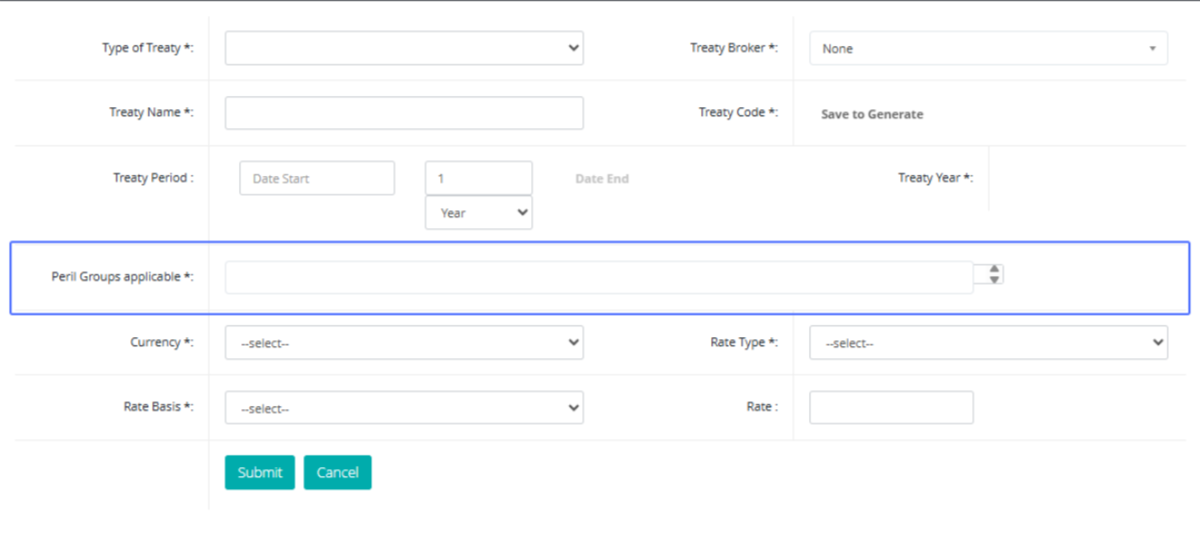Click the Treaty Period label
Screen dimensions: 1200x556
153,178
